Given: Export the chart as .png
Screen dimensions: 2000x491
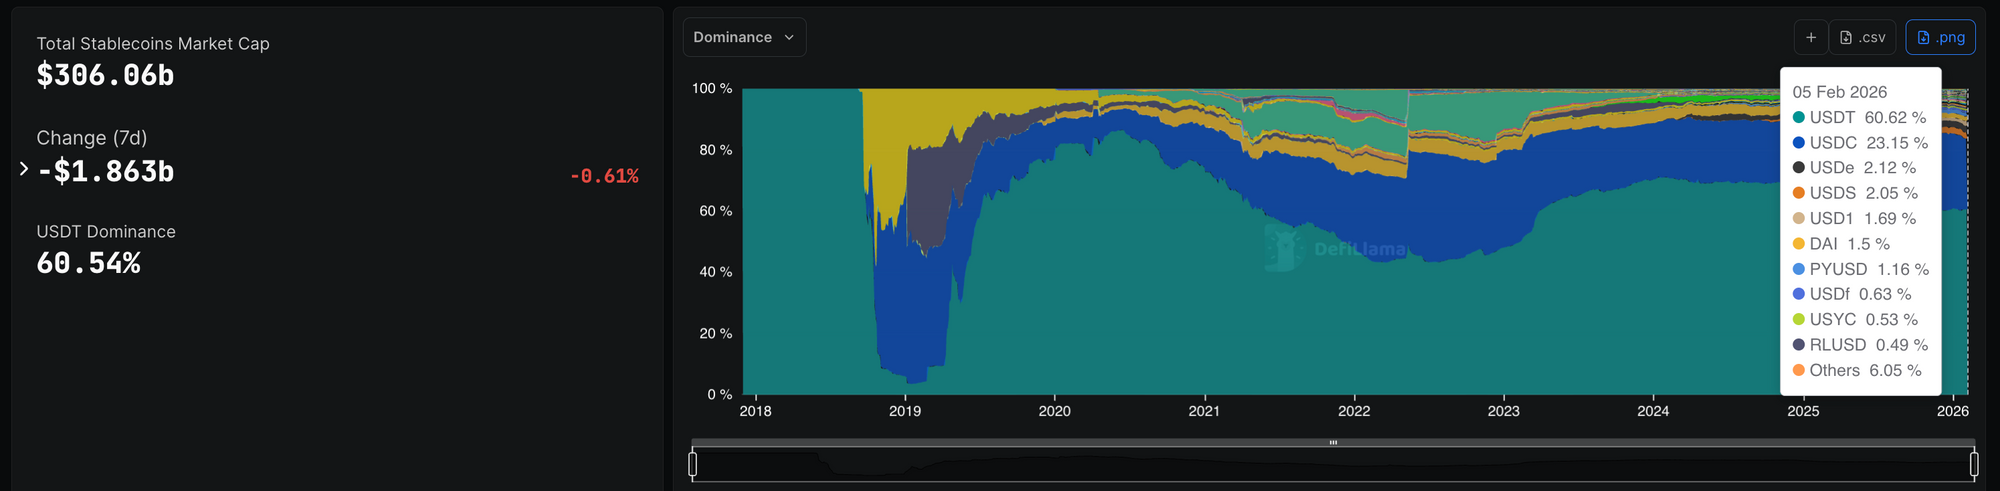Looking at the screenshot, I should click(x=1940, y=38).
